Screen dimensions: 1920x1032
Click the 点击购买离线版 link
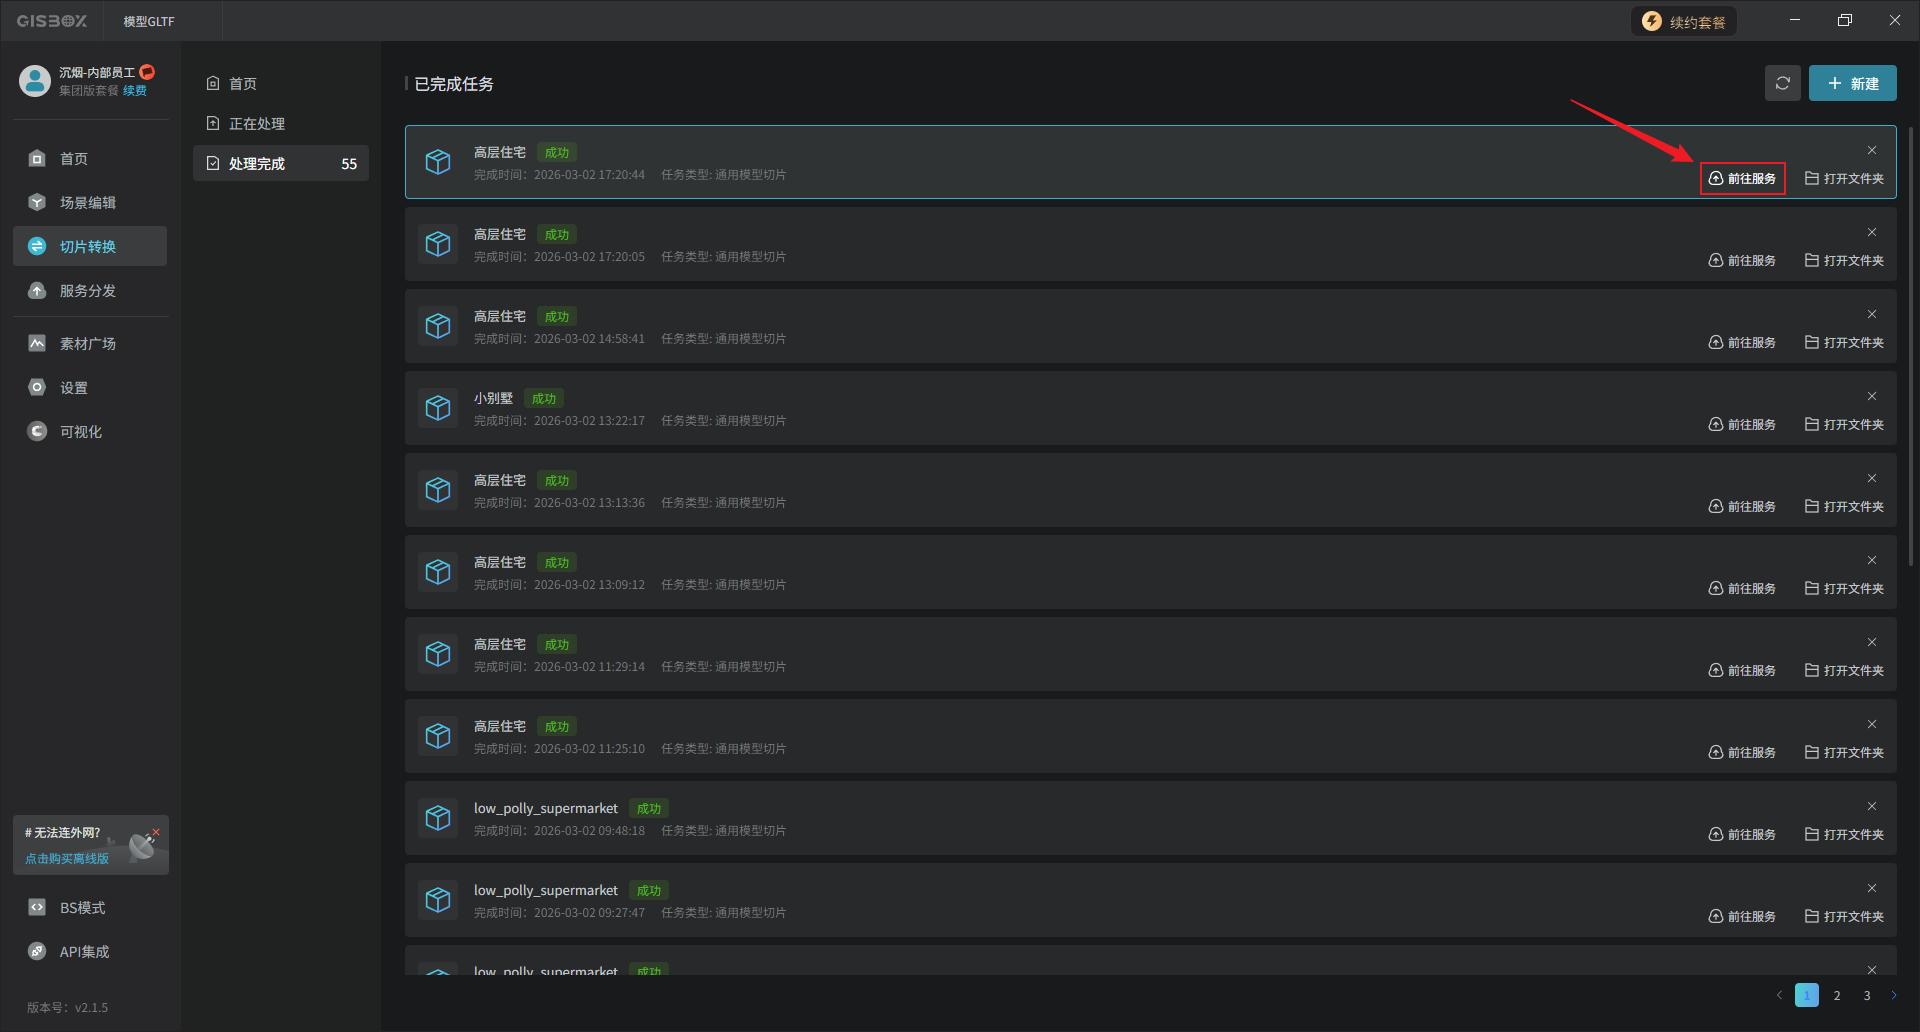click(x=67, y=859)
